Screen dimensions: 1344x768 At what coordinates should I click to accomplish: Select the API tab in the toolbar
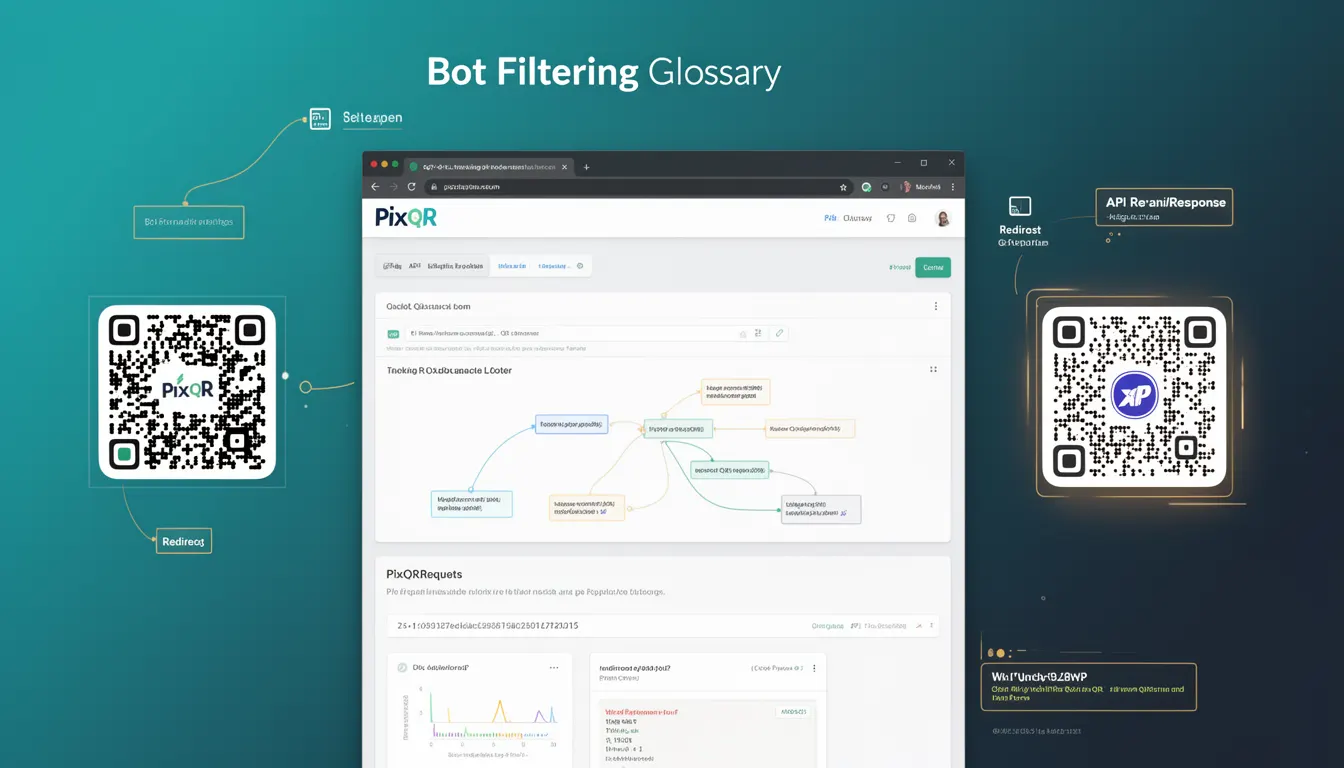coord(414,266)
